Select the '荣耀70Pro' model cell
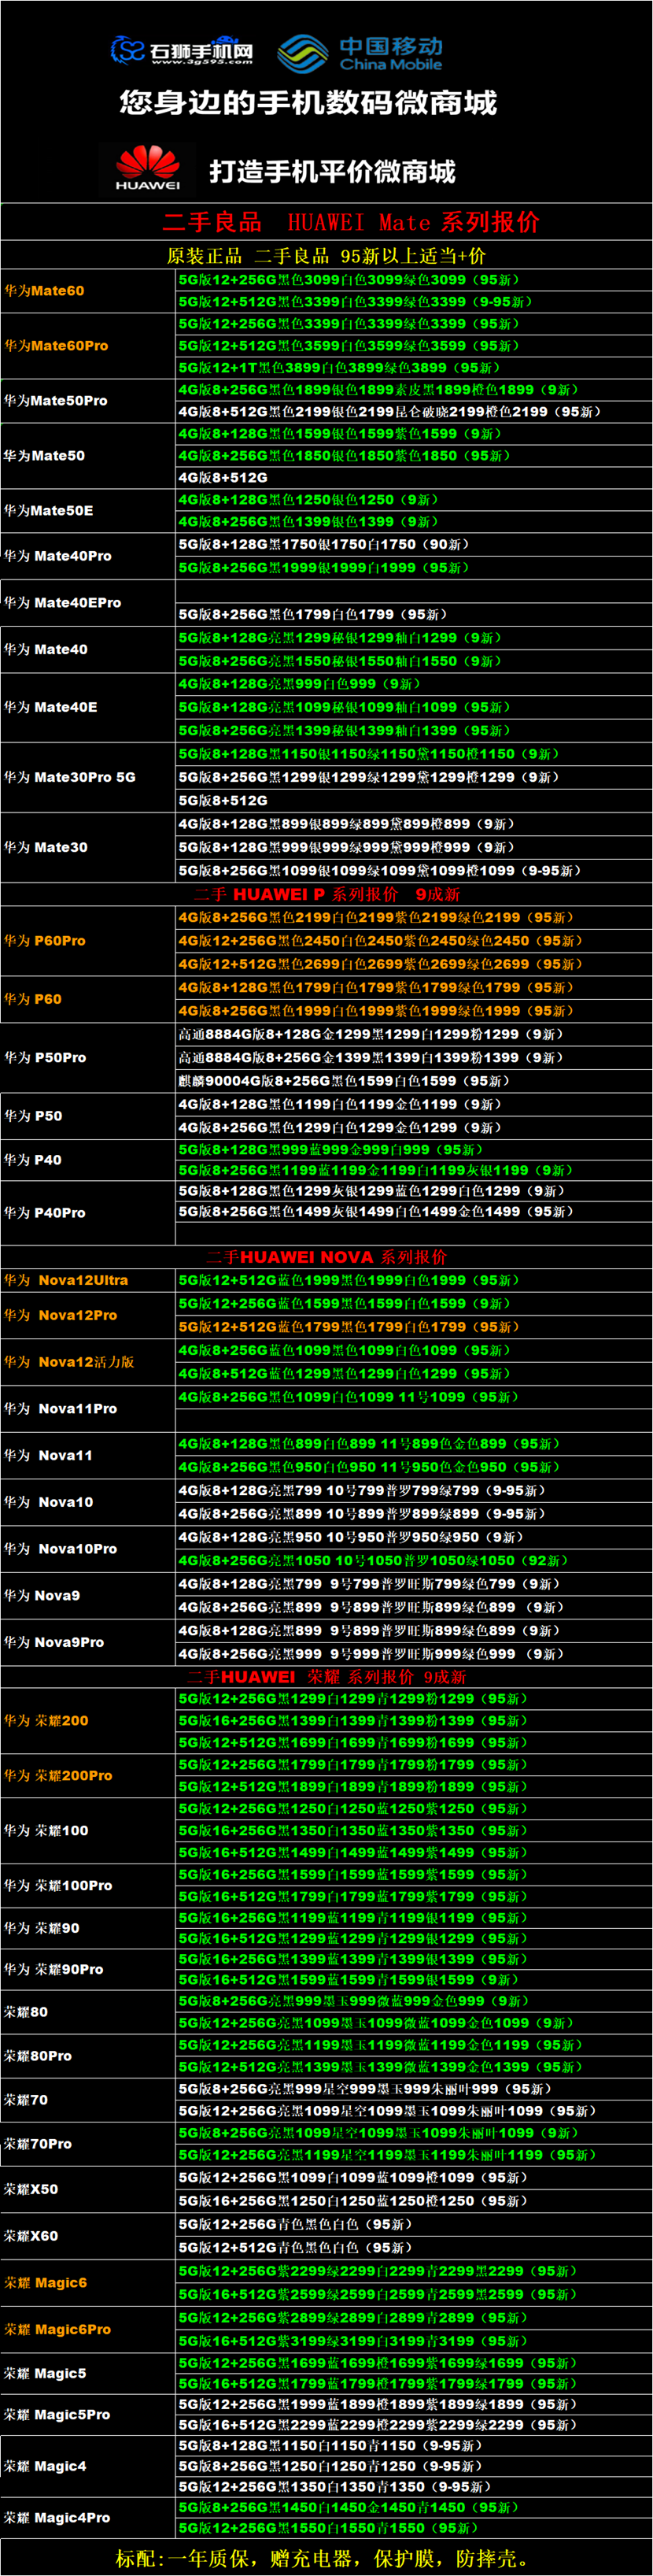Viewport: 653px width, 2576px height. (88, 2144)
